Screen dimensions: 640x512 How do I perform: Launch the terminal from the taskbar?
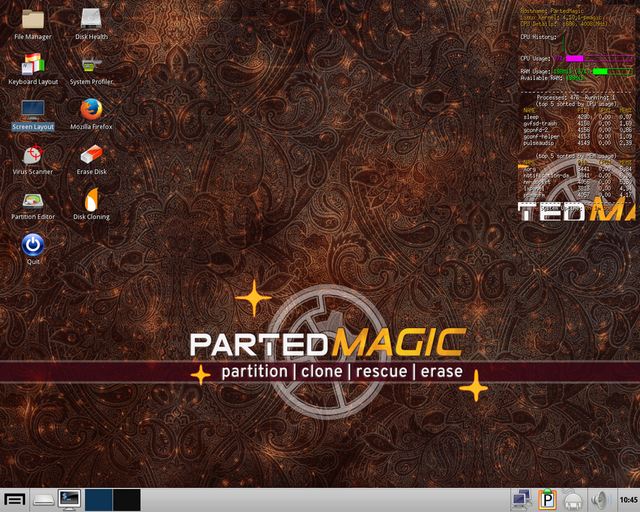coord(69,500)
